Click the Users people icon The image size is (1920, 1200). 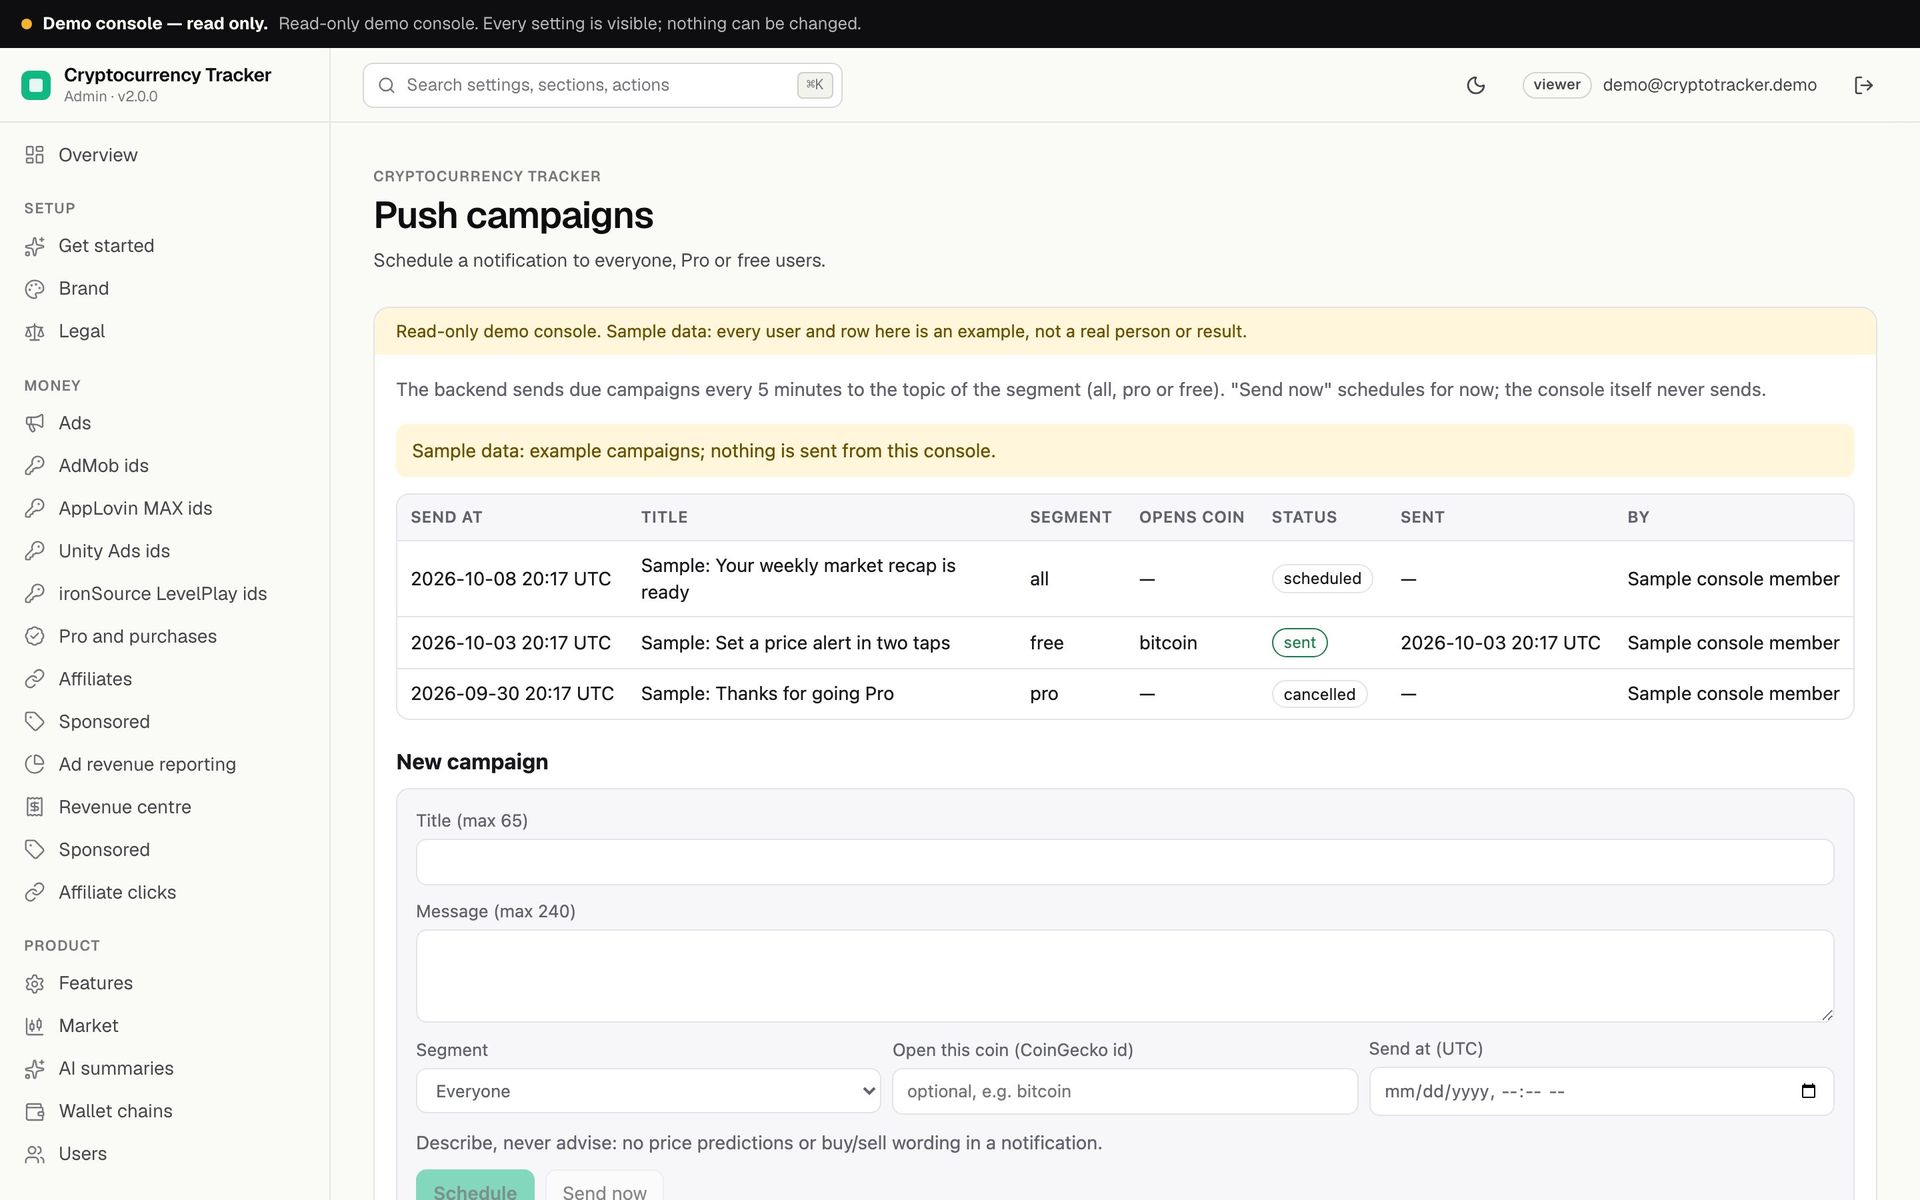[35, 1154]
